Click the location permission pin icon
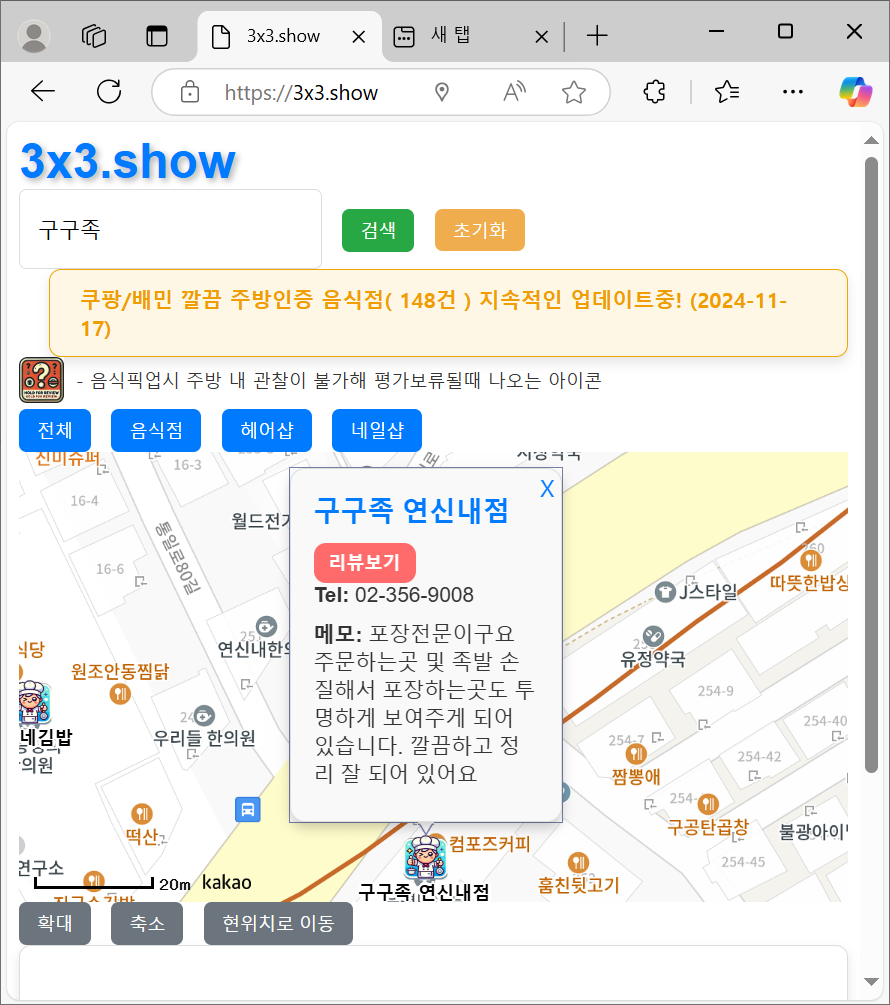The image size is (890, 1005). [x=442, y=93]
